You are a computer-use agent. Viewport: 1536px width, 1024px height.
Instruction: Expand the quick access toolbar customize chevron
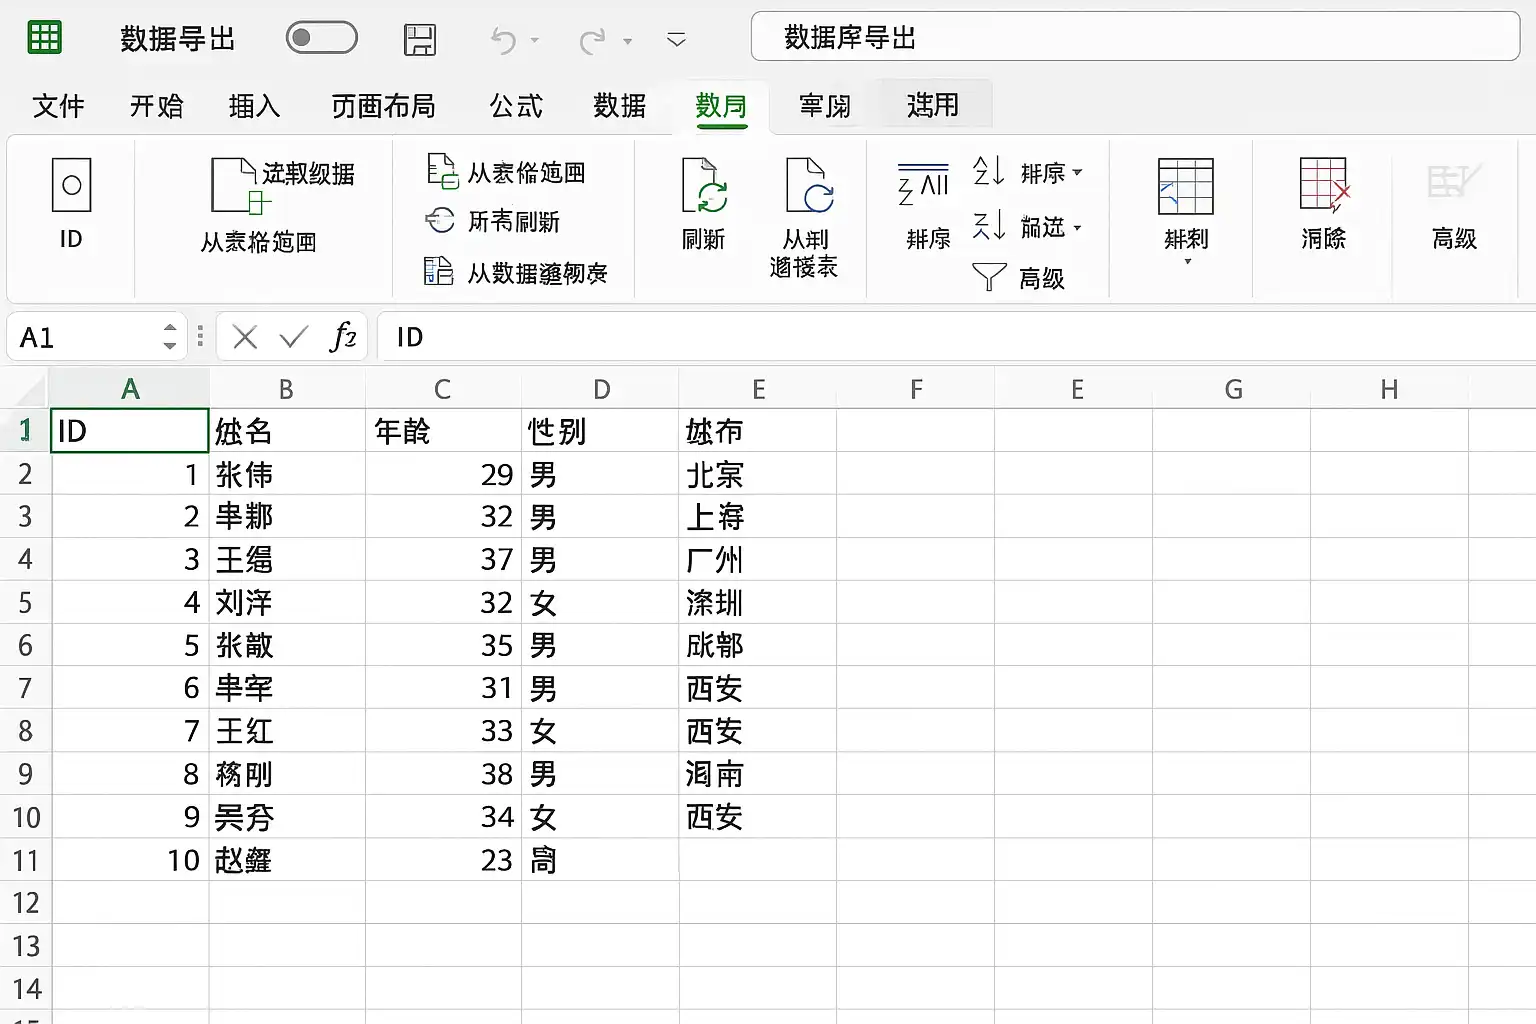(x=676, y=40)
